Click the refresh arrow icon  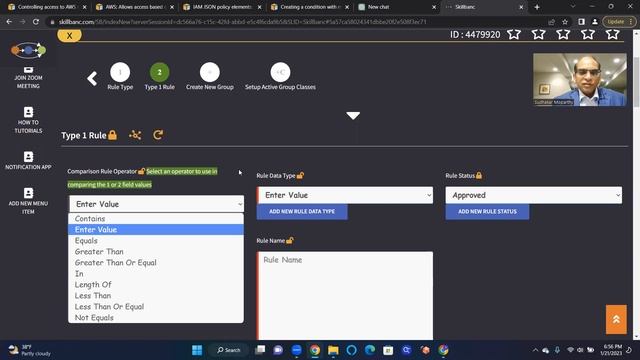[158, 135]
